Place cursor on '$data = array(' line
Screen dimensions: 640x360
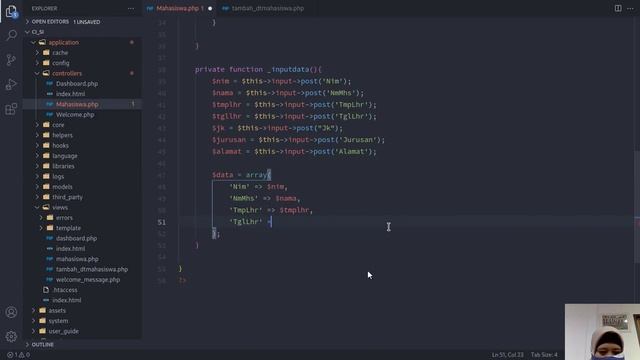(x=241, y=175)
